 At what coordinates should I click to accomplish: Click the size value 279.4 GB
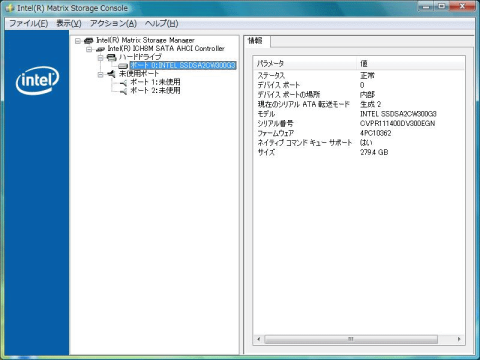[x=374, y=152]
